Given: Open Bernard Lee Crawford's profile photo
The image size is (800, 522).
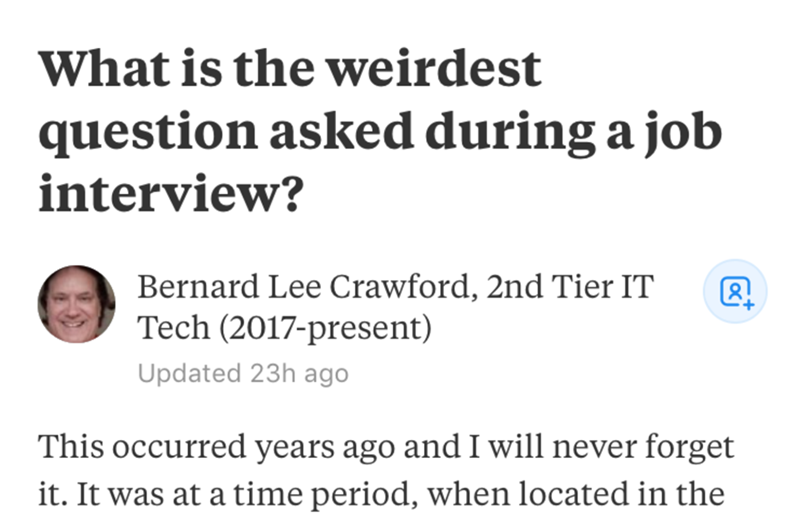Looking at the screenshot, I should (x=76, y=304).
